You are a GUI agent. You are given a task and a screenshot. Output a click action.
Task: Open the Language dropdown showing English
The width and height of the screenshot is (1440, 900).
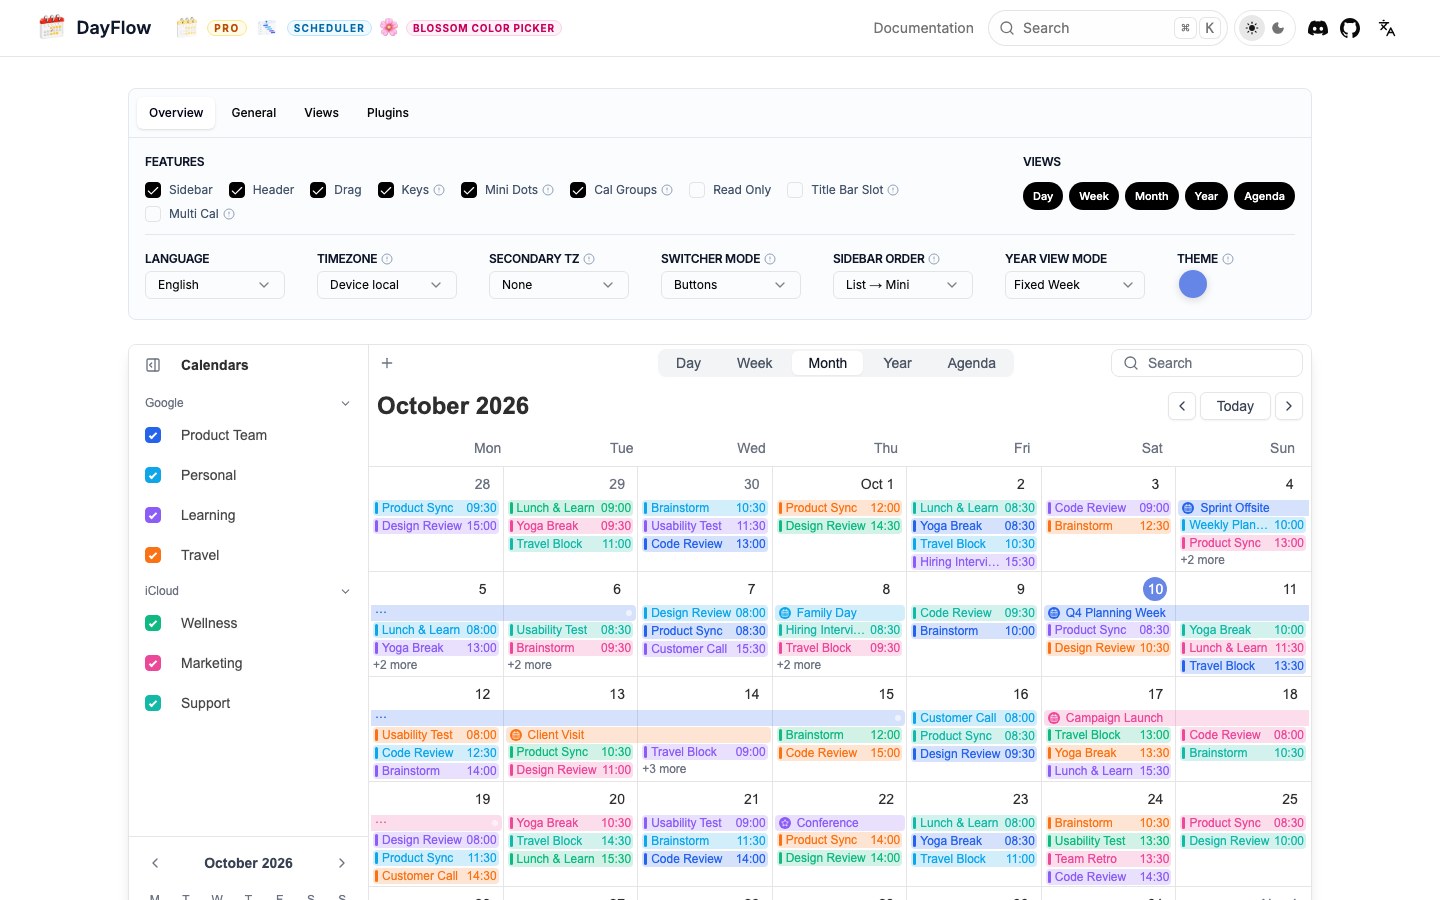point(215,285)
